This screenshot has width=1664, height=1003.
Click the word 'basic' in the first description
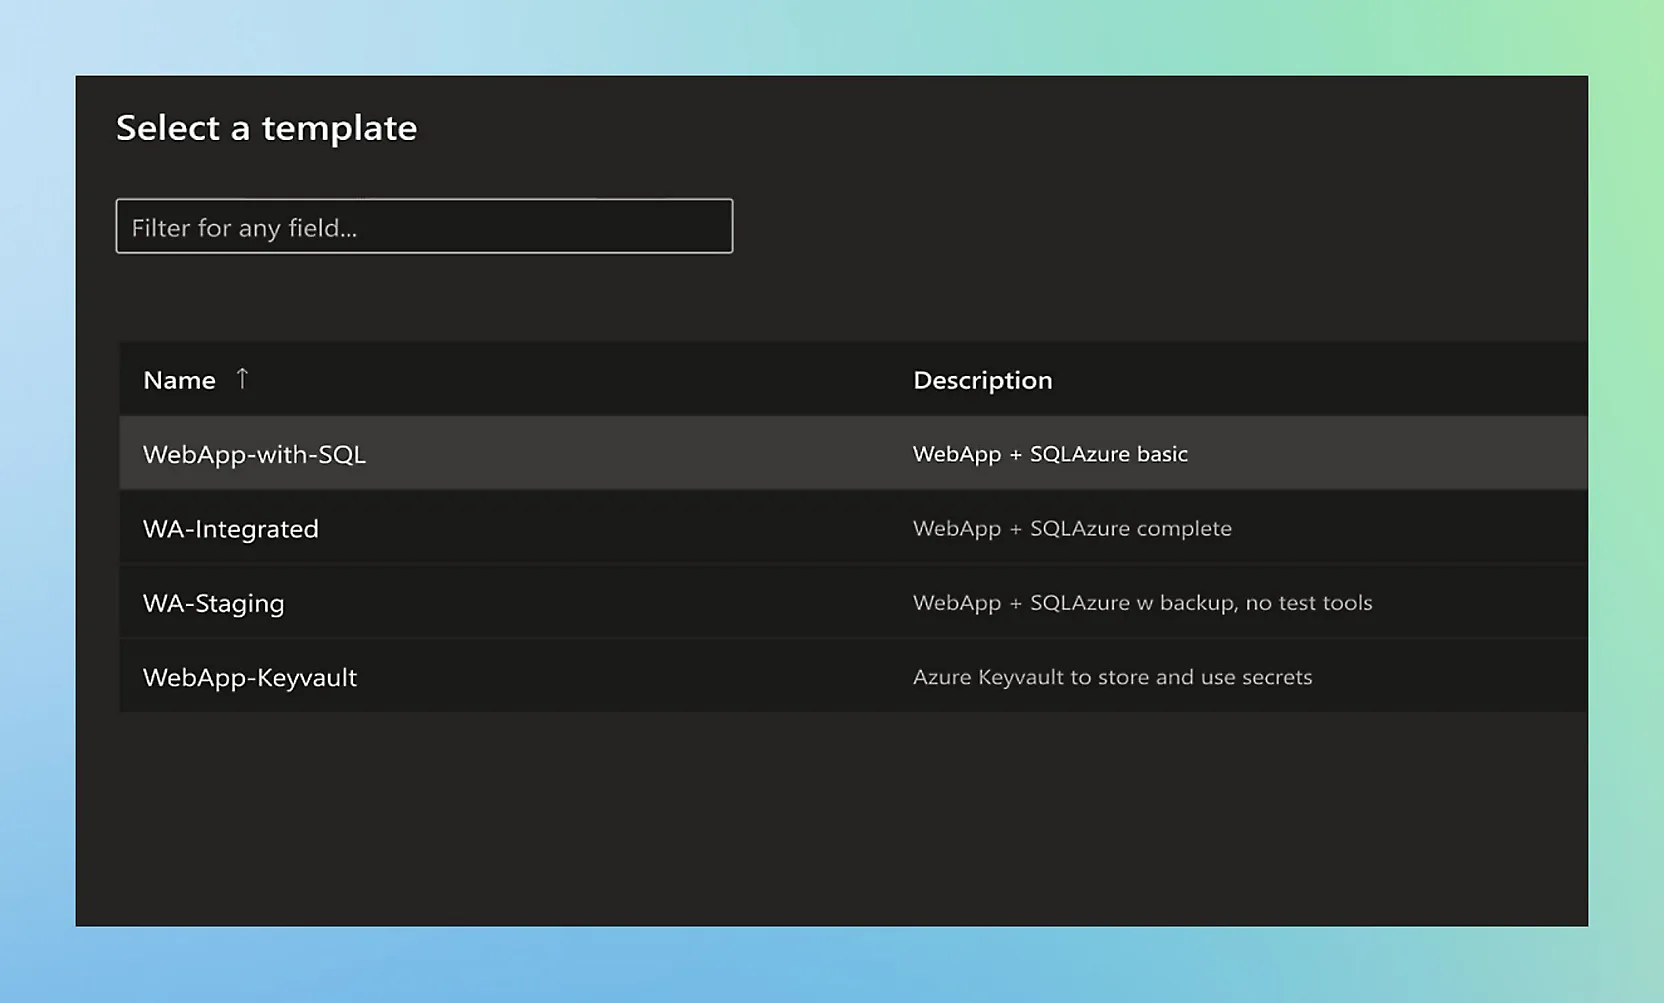pyautogui.click(x=1162, y=454)
